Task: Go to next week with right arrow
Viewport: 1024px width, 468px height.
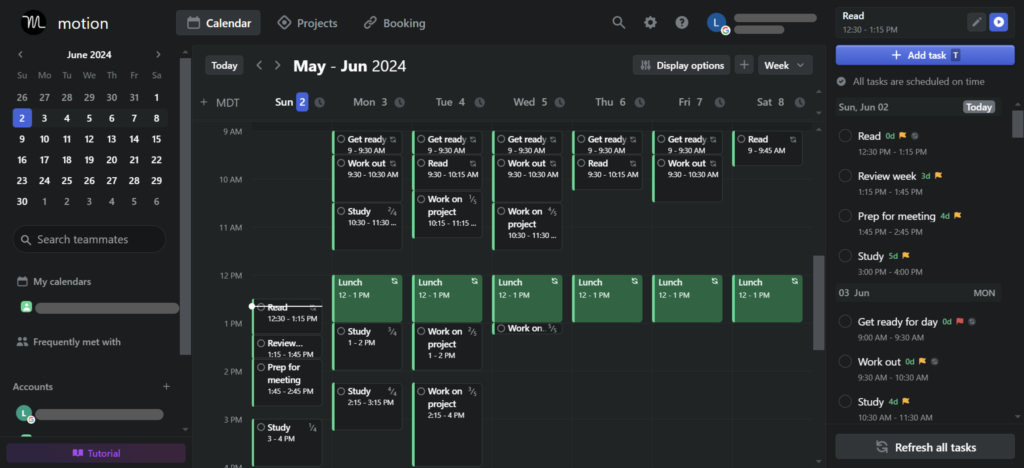Action: tap(278, 65)
